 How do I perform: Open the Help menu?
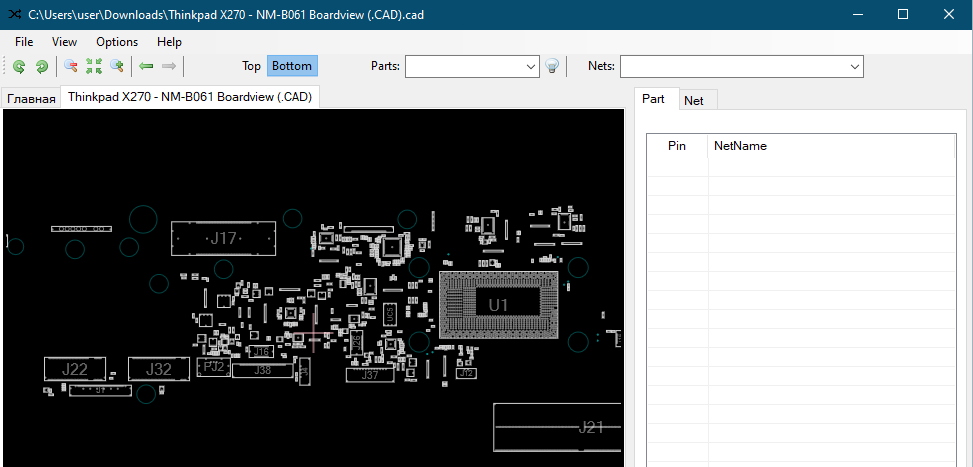coord(169,42)
